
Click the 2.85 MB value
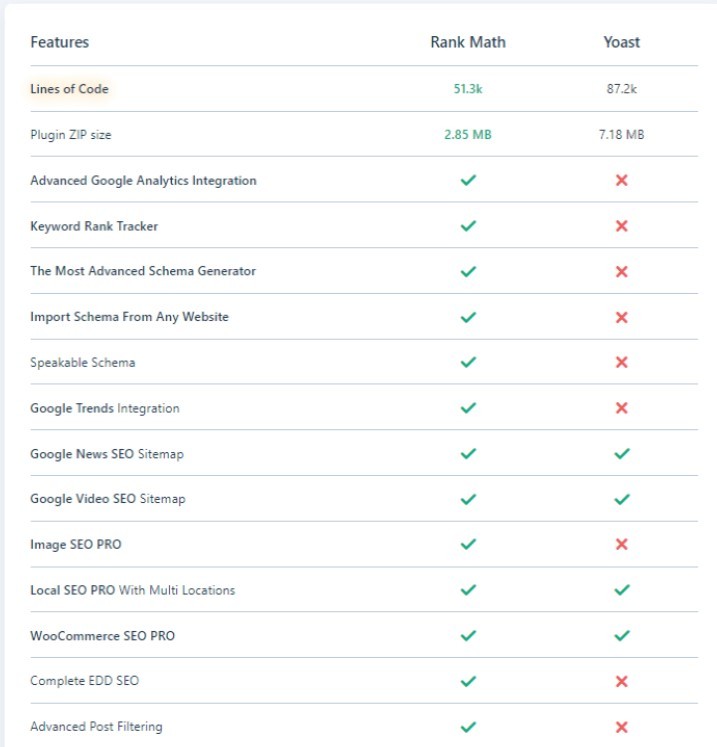coord(468,134)
